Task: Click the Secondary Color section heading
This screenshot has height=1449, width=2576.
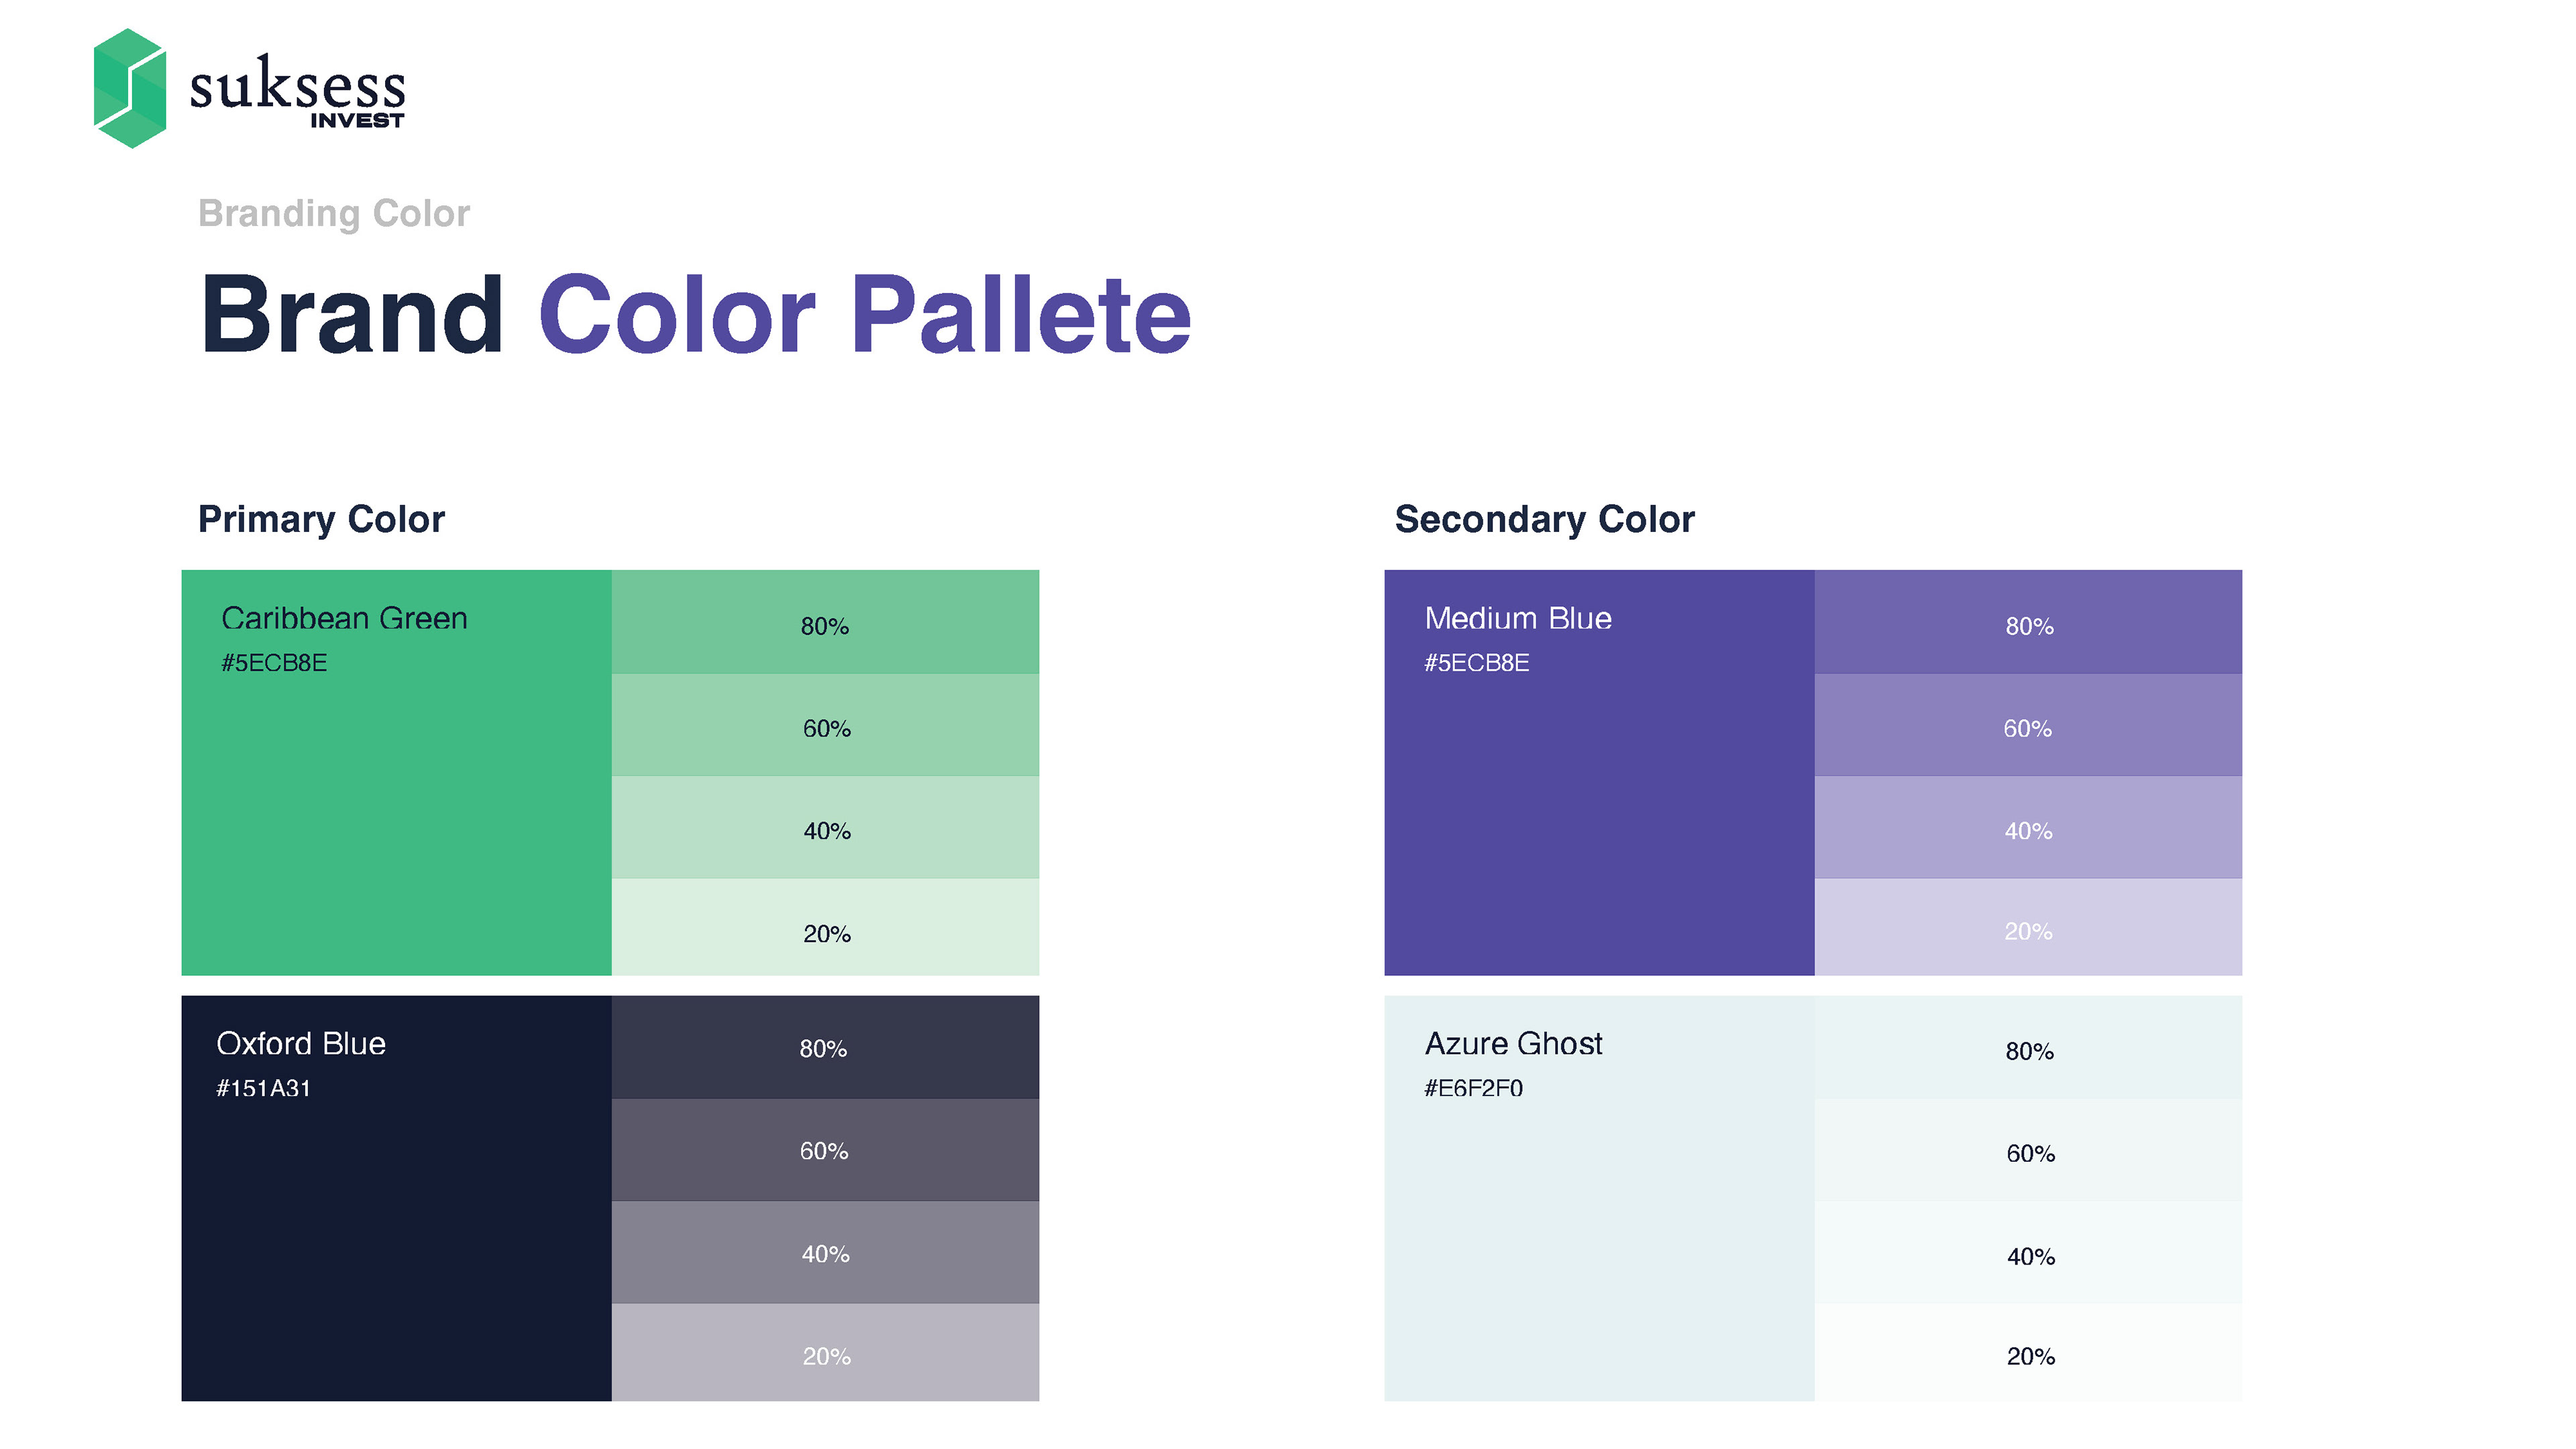Action: [x=1544, y=519]
